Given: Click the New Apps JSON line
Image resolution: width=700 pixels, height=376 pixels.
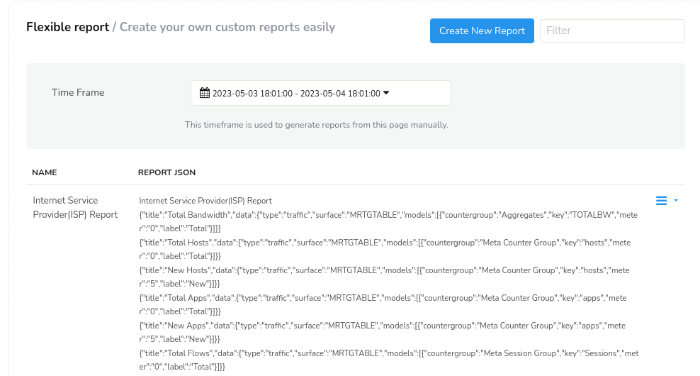Looking at the screenshot, I should (x=382, y=332).
